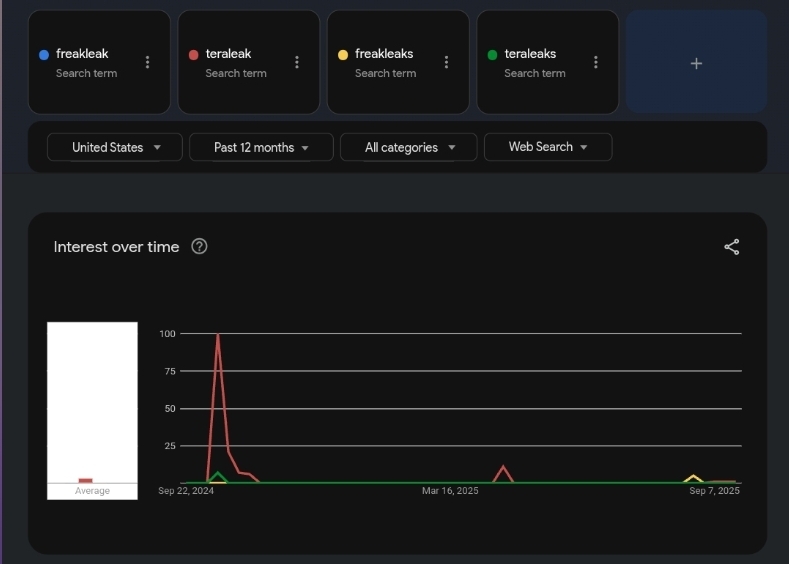Click the help question mark icon
This screenshot has height=564, width=789.
click(x=199, y=247)
